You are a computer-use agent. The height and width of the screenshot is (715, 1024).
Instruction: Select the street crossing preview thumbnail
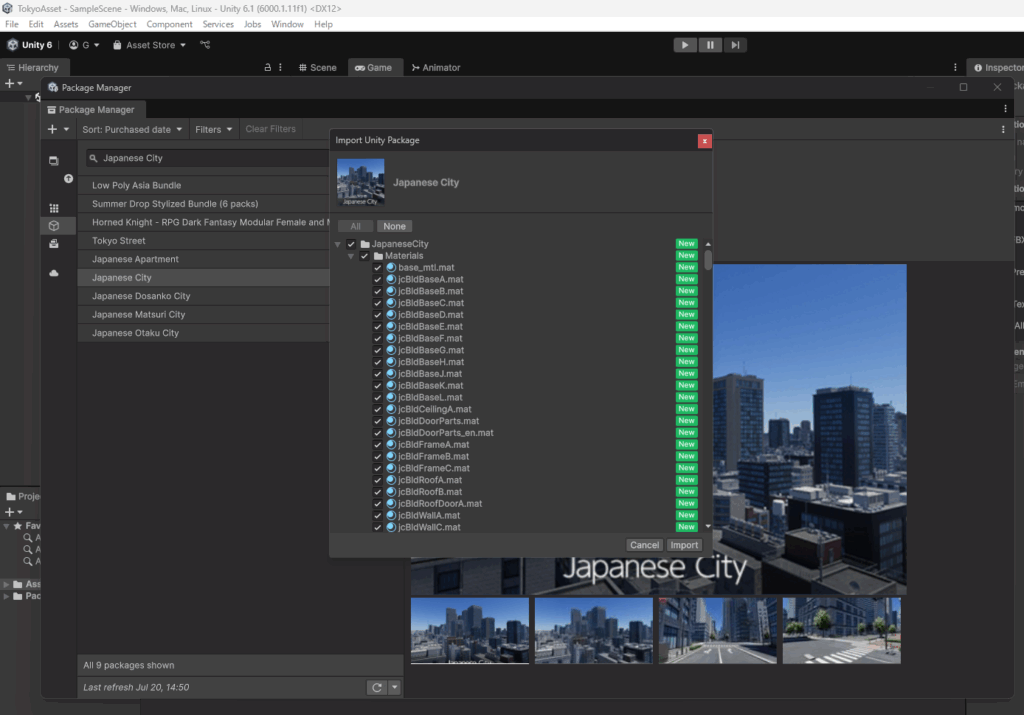[x=842, y=631]
